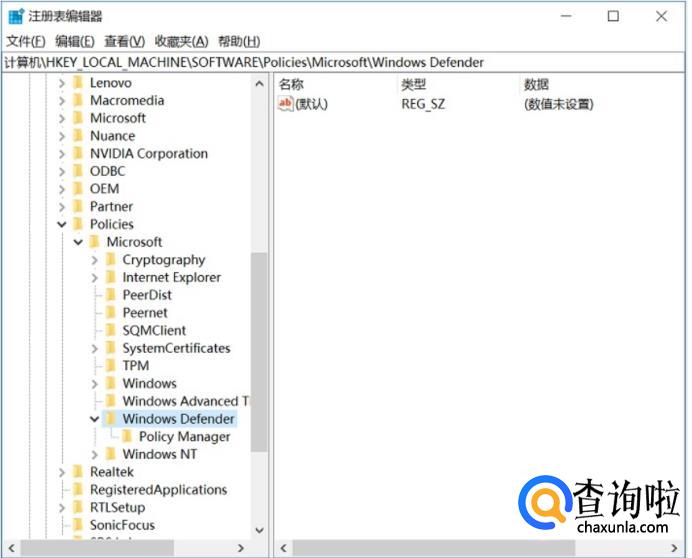The width and height of the screenshot is (692, 558).
Task: Expand the top-level Microsoft key
Action: [x=62, y=118]
